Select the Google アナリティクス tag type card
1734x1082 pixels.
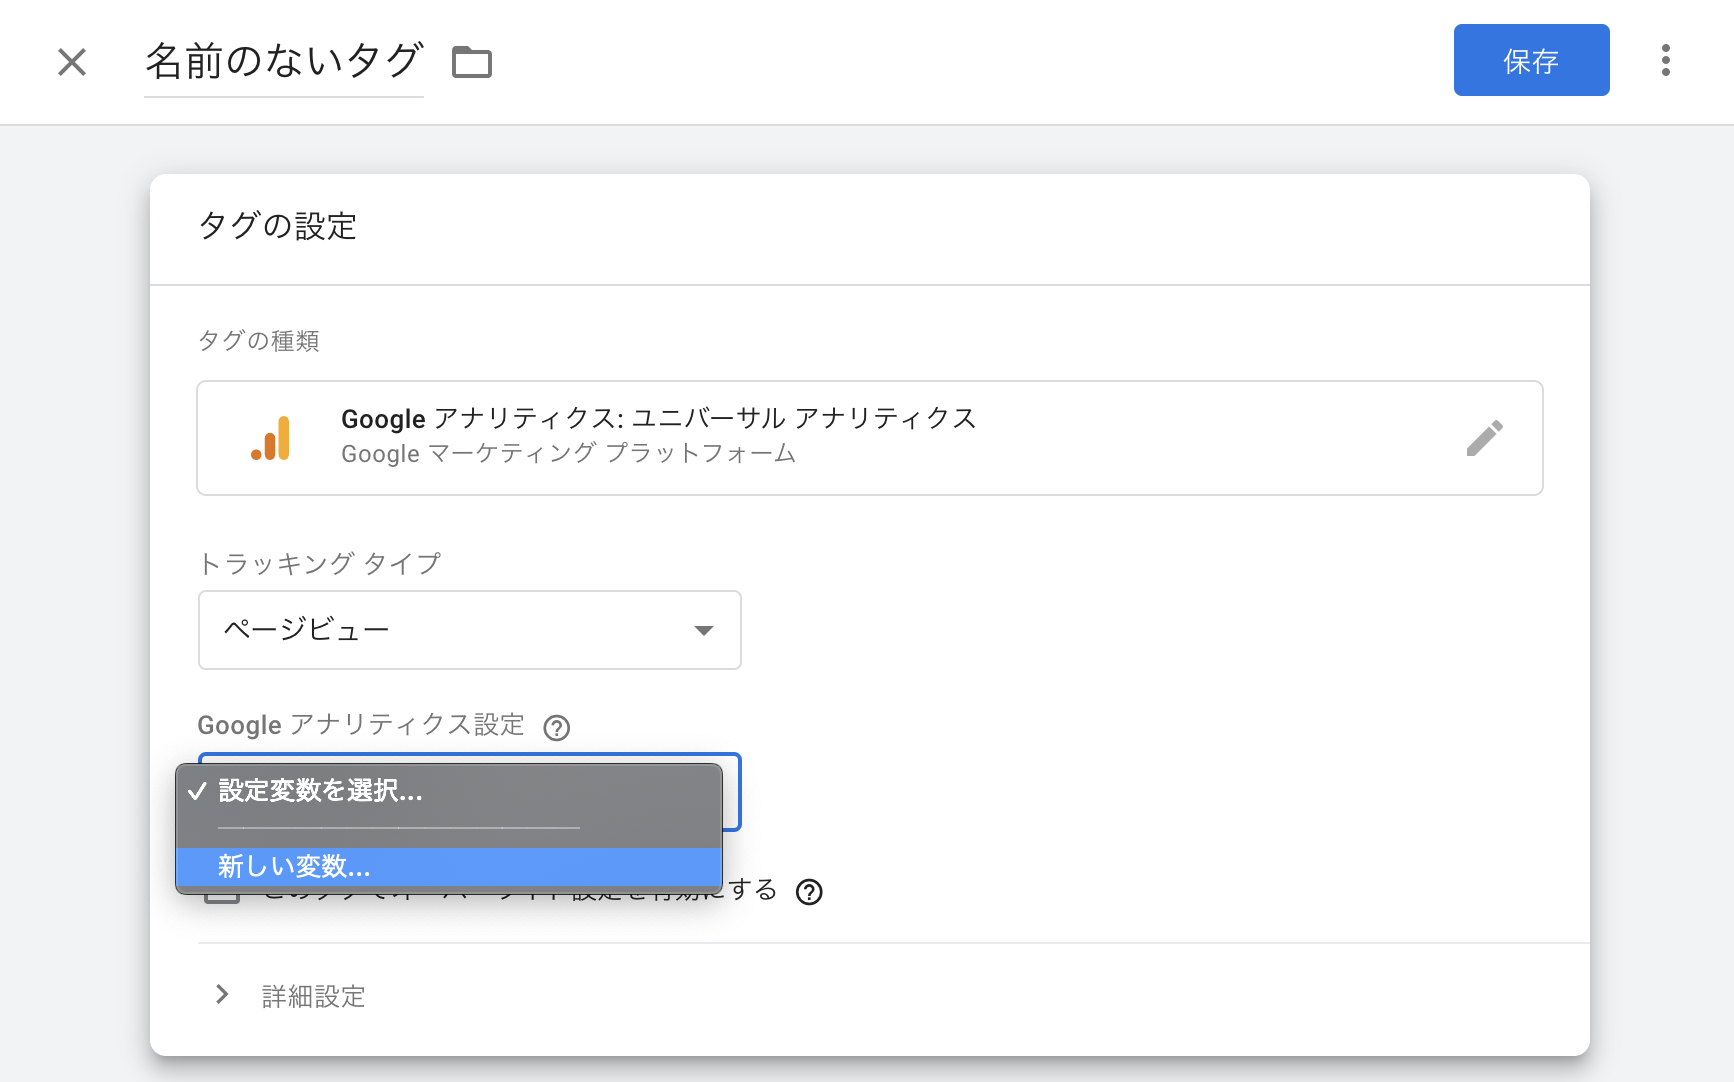tap(869, 438)
